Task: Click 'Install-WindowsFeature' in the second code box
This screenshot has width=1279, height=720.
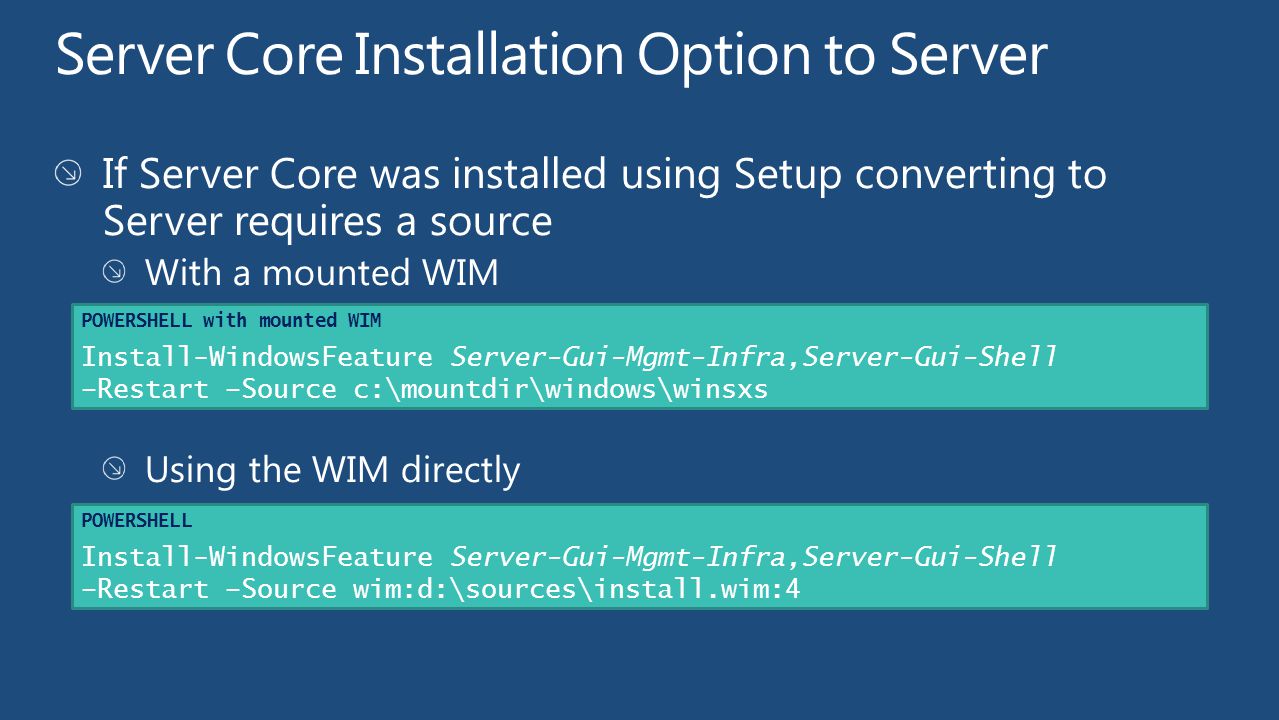Action: coord(257,557)
